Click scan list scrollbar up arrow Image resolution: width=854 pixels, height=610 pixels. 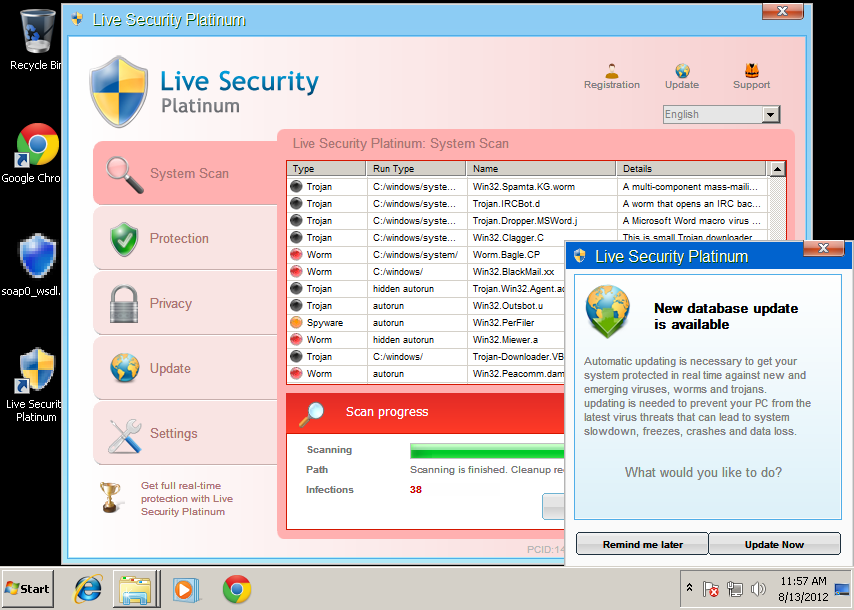777,169
